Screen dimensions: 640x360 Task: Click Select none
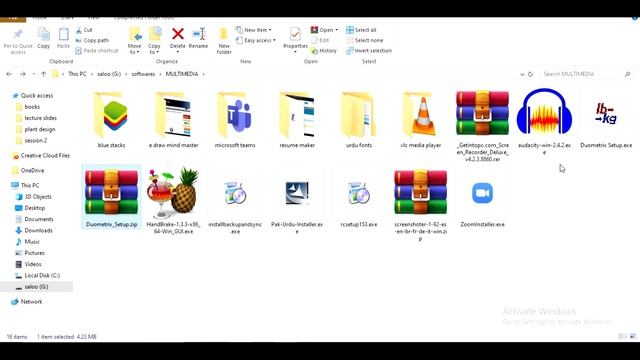pyautogui.click(x=364, y=40)
